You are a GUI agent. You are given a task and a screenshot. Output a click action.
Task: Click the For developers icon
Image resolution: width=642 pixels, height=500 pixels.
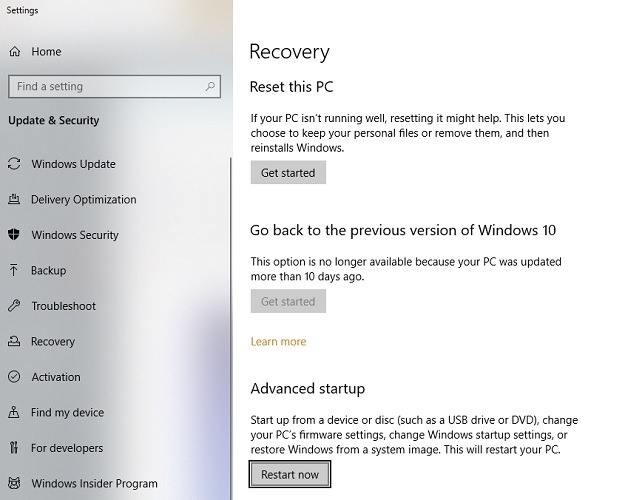(x=14, y=448)
